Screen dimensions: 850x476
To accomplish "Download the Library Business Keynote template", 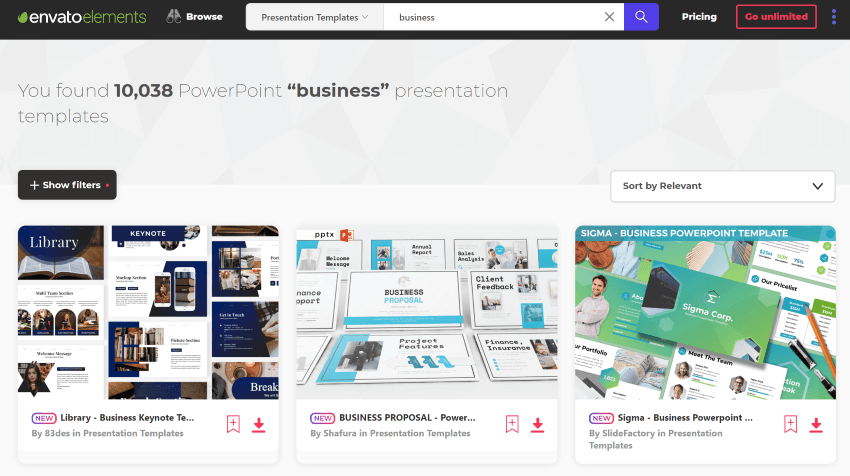I will (259, 424).
